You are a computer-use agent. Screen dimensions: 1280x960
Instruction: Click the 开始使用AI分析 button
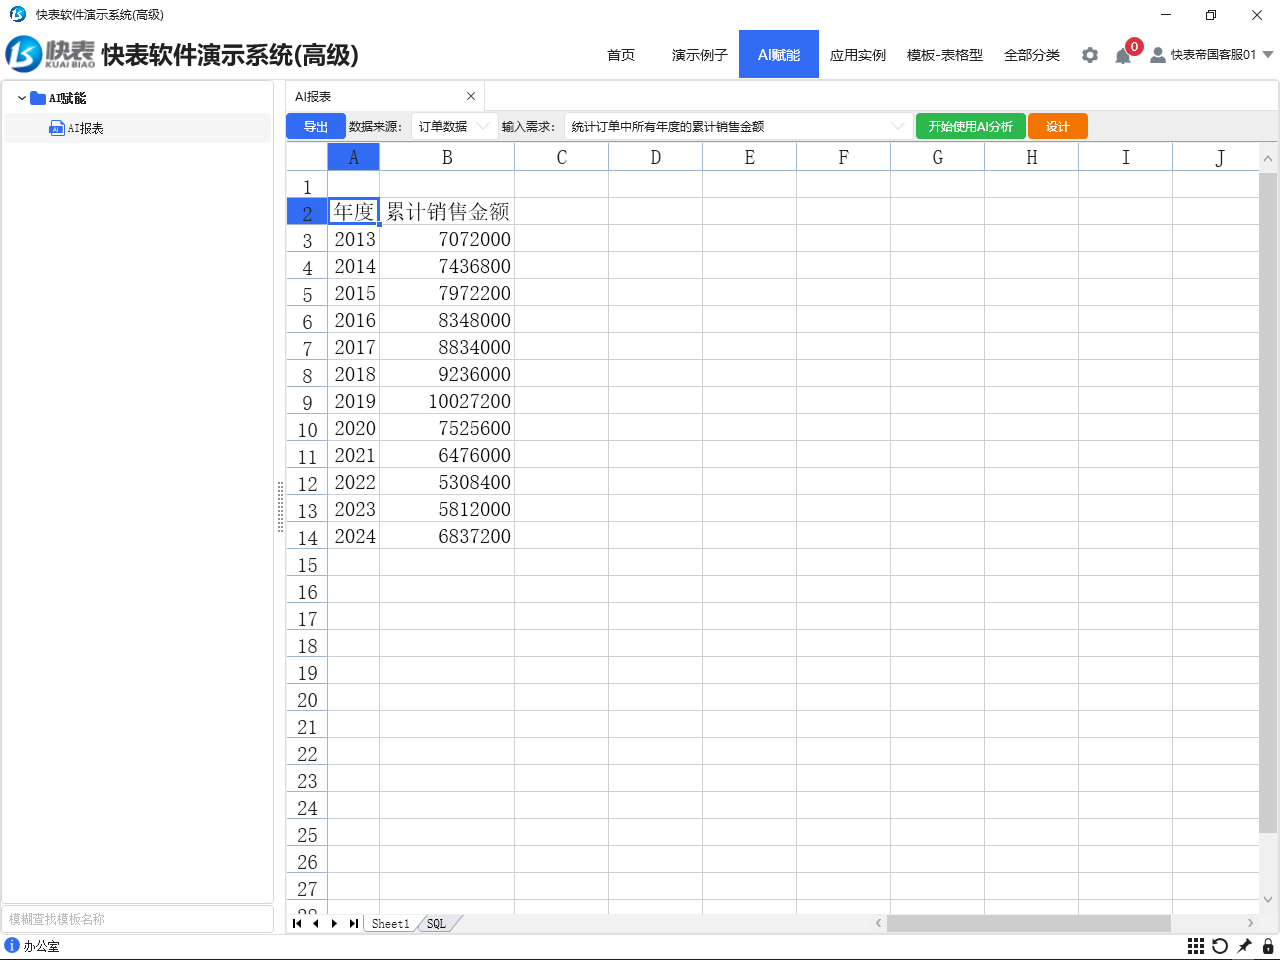tap(970, 126)
